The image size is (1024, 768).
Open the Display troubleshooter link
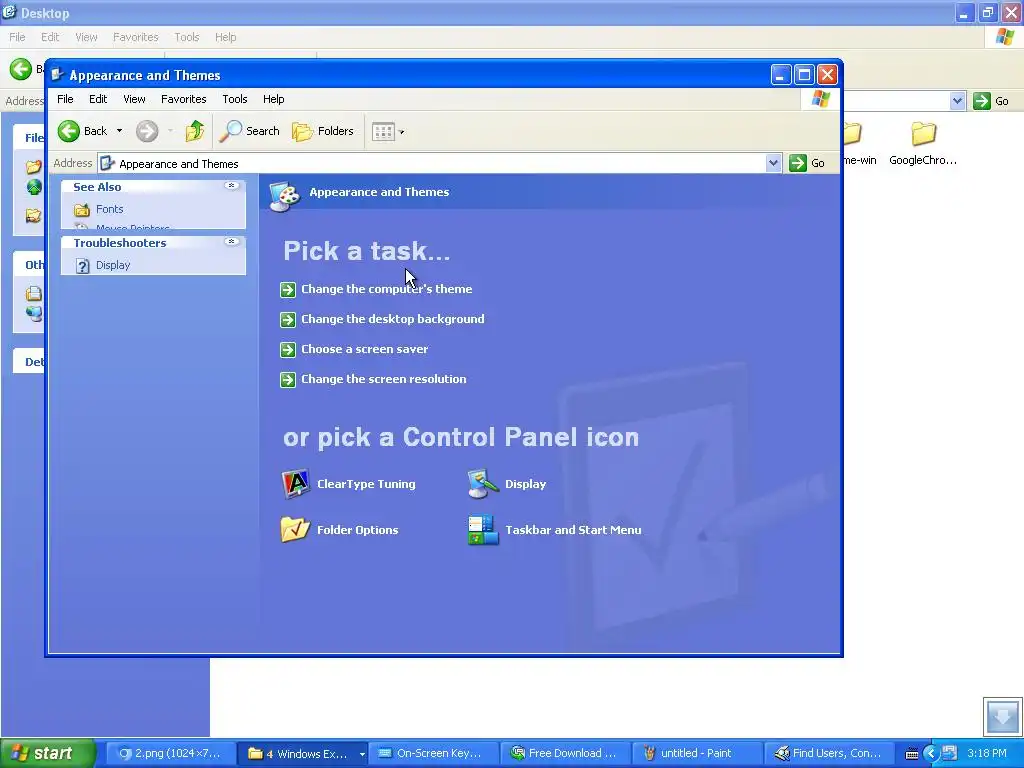(113, 265)
